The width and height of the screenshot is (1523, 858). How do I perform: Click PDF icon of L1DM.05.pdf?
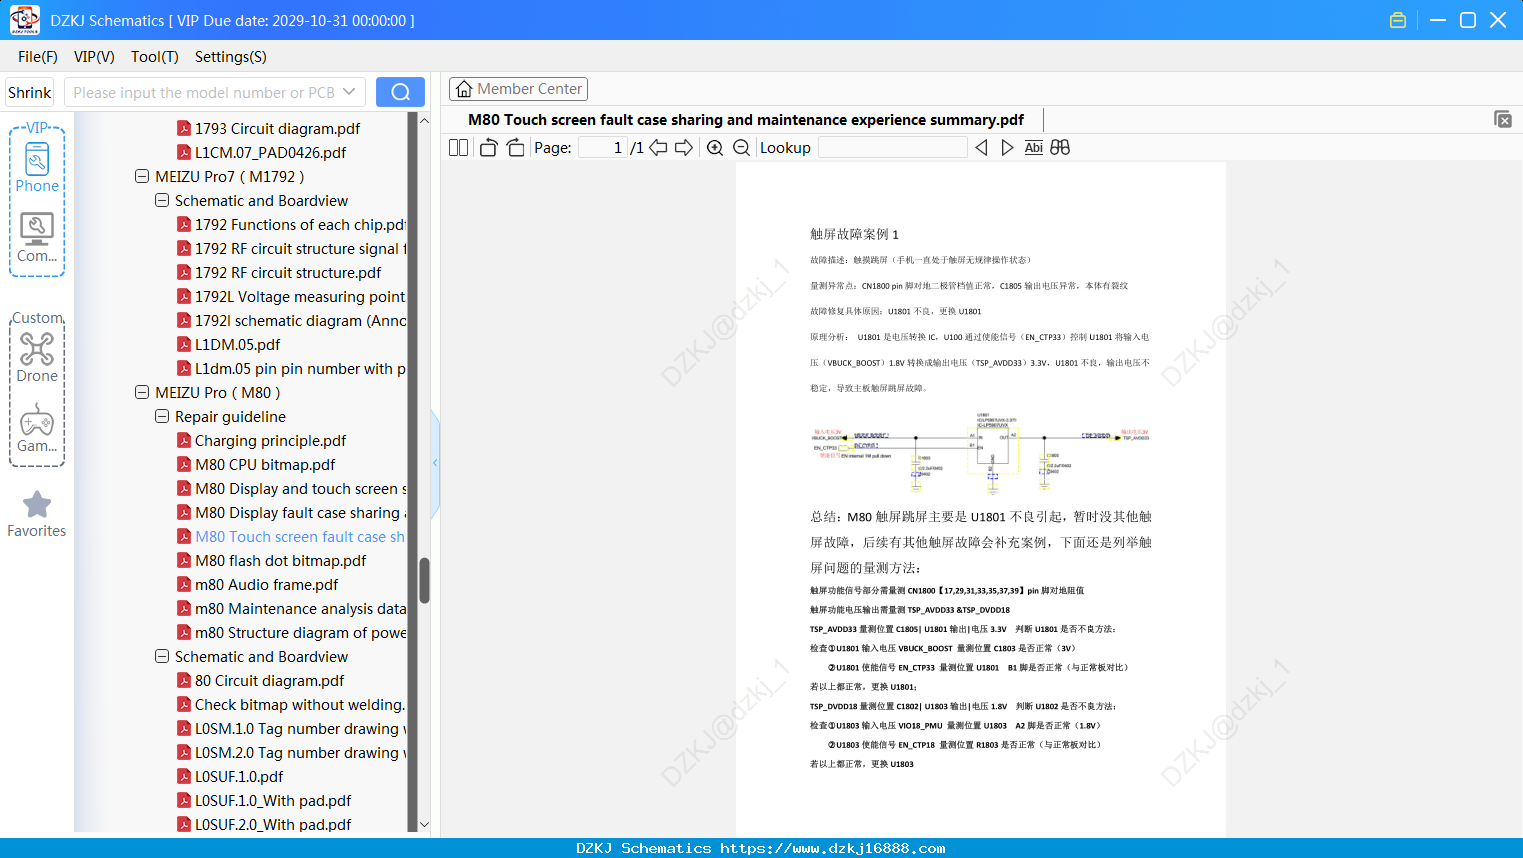coord(184,344)
